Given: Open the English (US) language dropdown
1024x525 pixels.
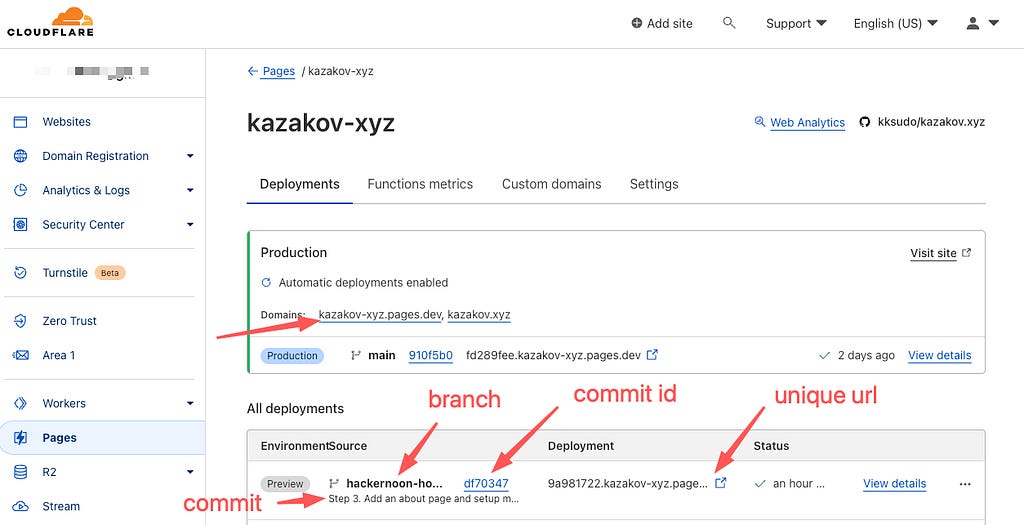Looking at the screenshot, I should tap(895, 24).
